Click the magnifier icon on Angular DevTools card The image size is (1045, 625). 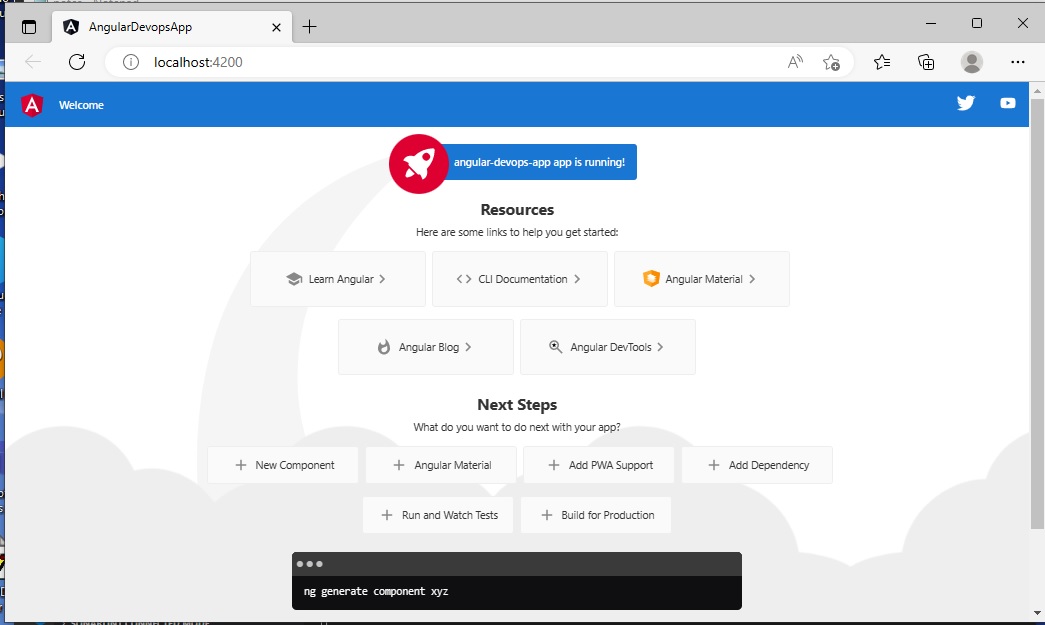pyautogui.click(x=556, y=346)
